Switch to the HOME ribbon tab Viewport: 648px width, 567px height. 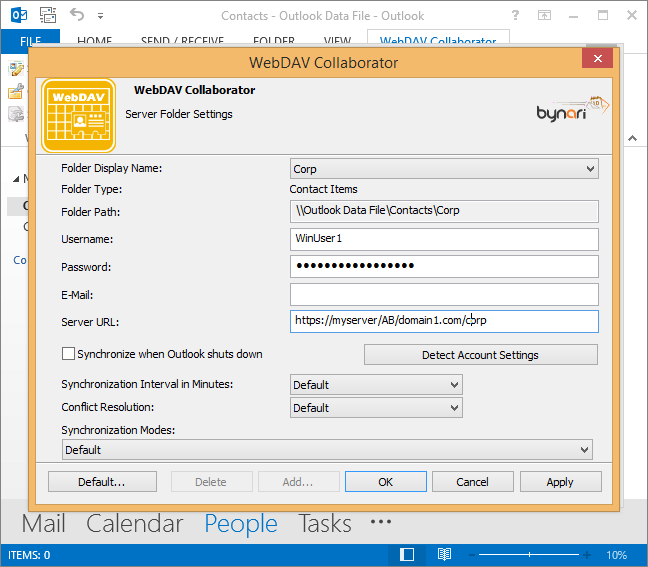pyautogui.click(x=95, y=41)
